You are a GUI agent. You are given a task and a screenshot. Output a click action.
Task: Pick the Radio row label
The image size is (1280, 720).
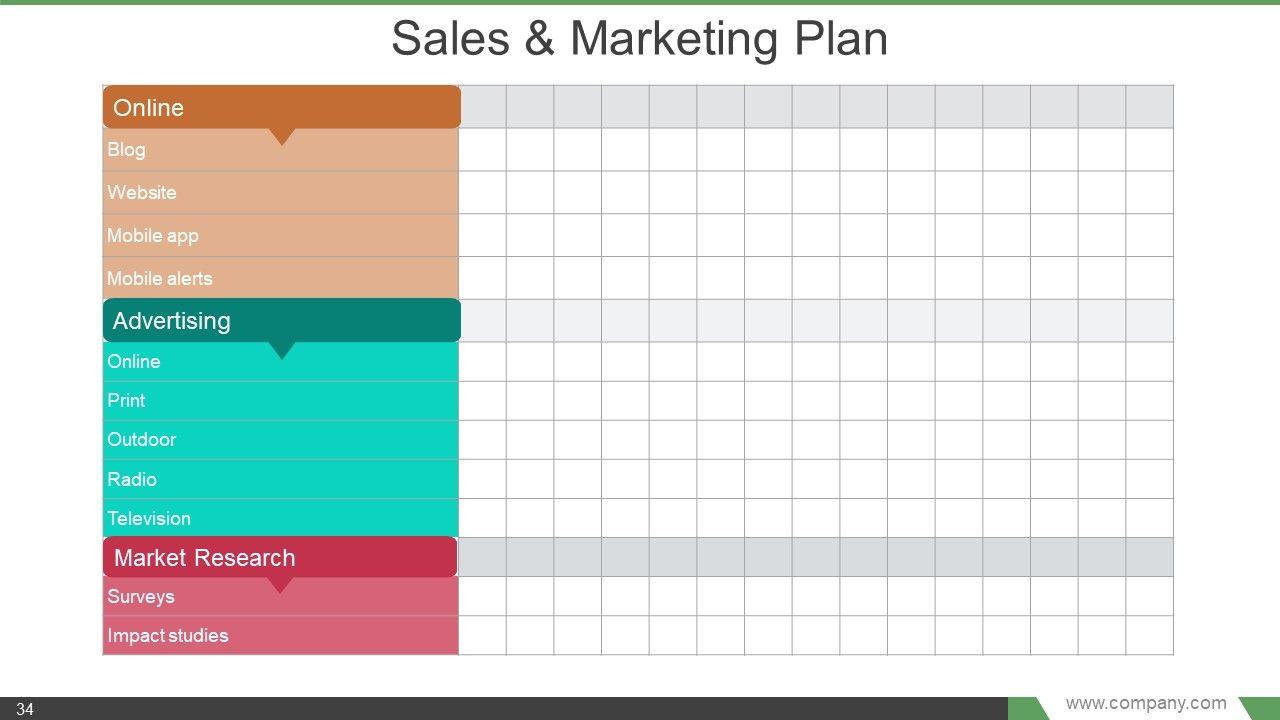pyautogui.click(x=132, y=479)
